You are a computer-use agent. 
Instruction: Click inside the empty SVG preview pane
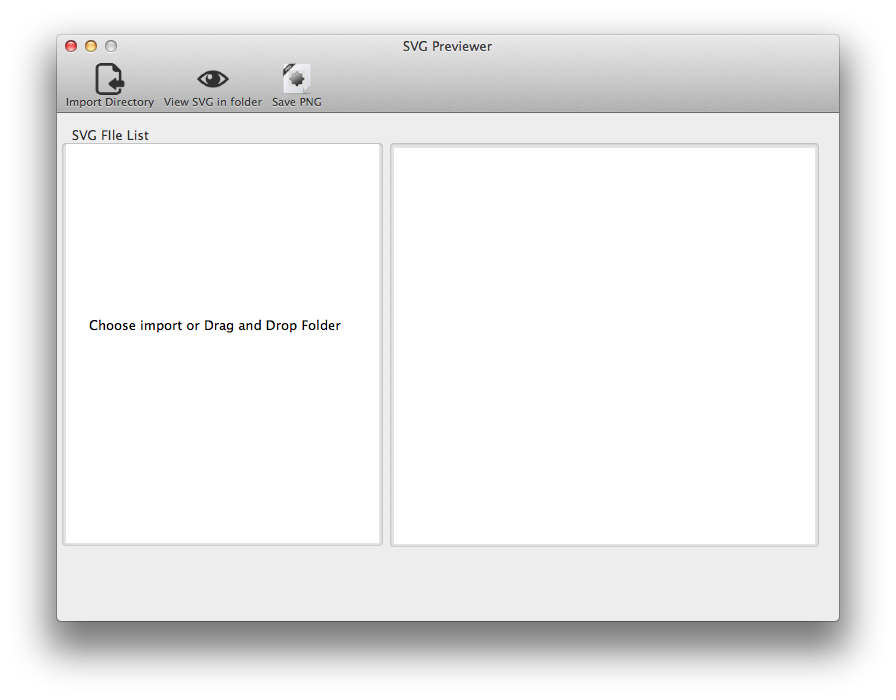coord(605,345)
